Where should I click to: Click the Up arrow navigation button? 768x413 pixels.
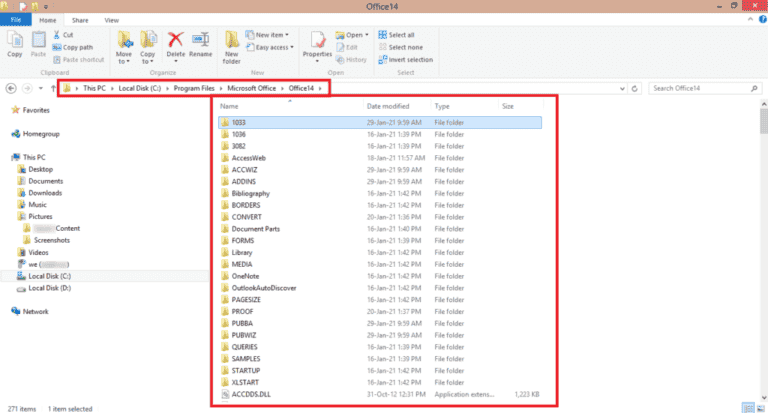[53, 88]
